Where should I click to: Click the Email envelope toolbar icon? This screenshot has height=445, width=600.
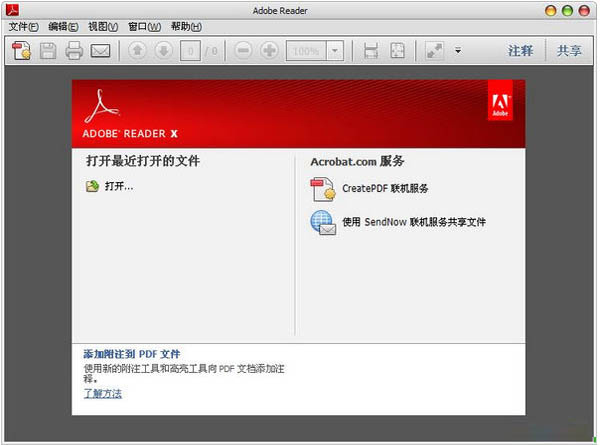coord(100,50)
